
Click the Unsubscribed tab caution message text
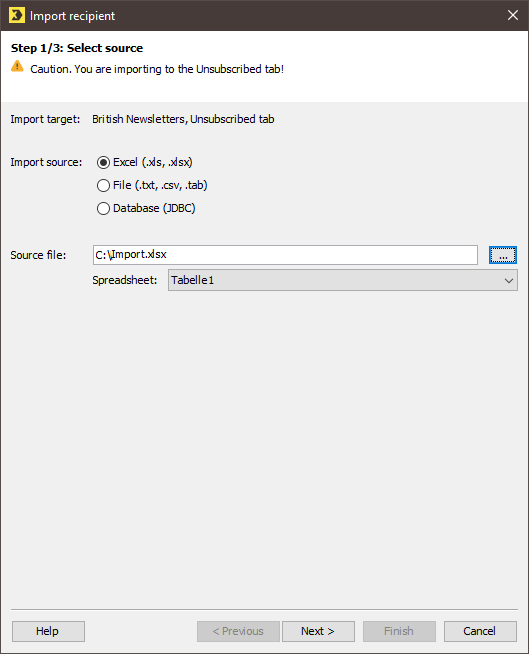157,69
